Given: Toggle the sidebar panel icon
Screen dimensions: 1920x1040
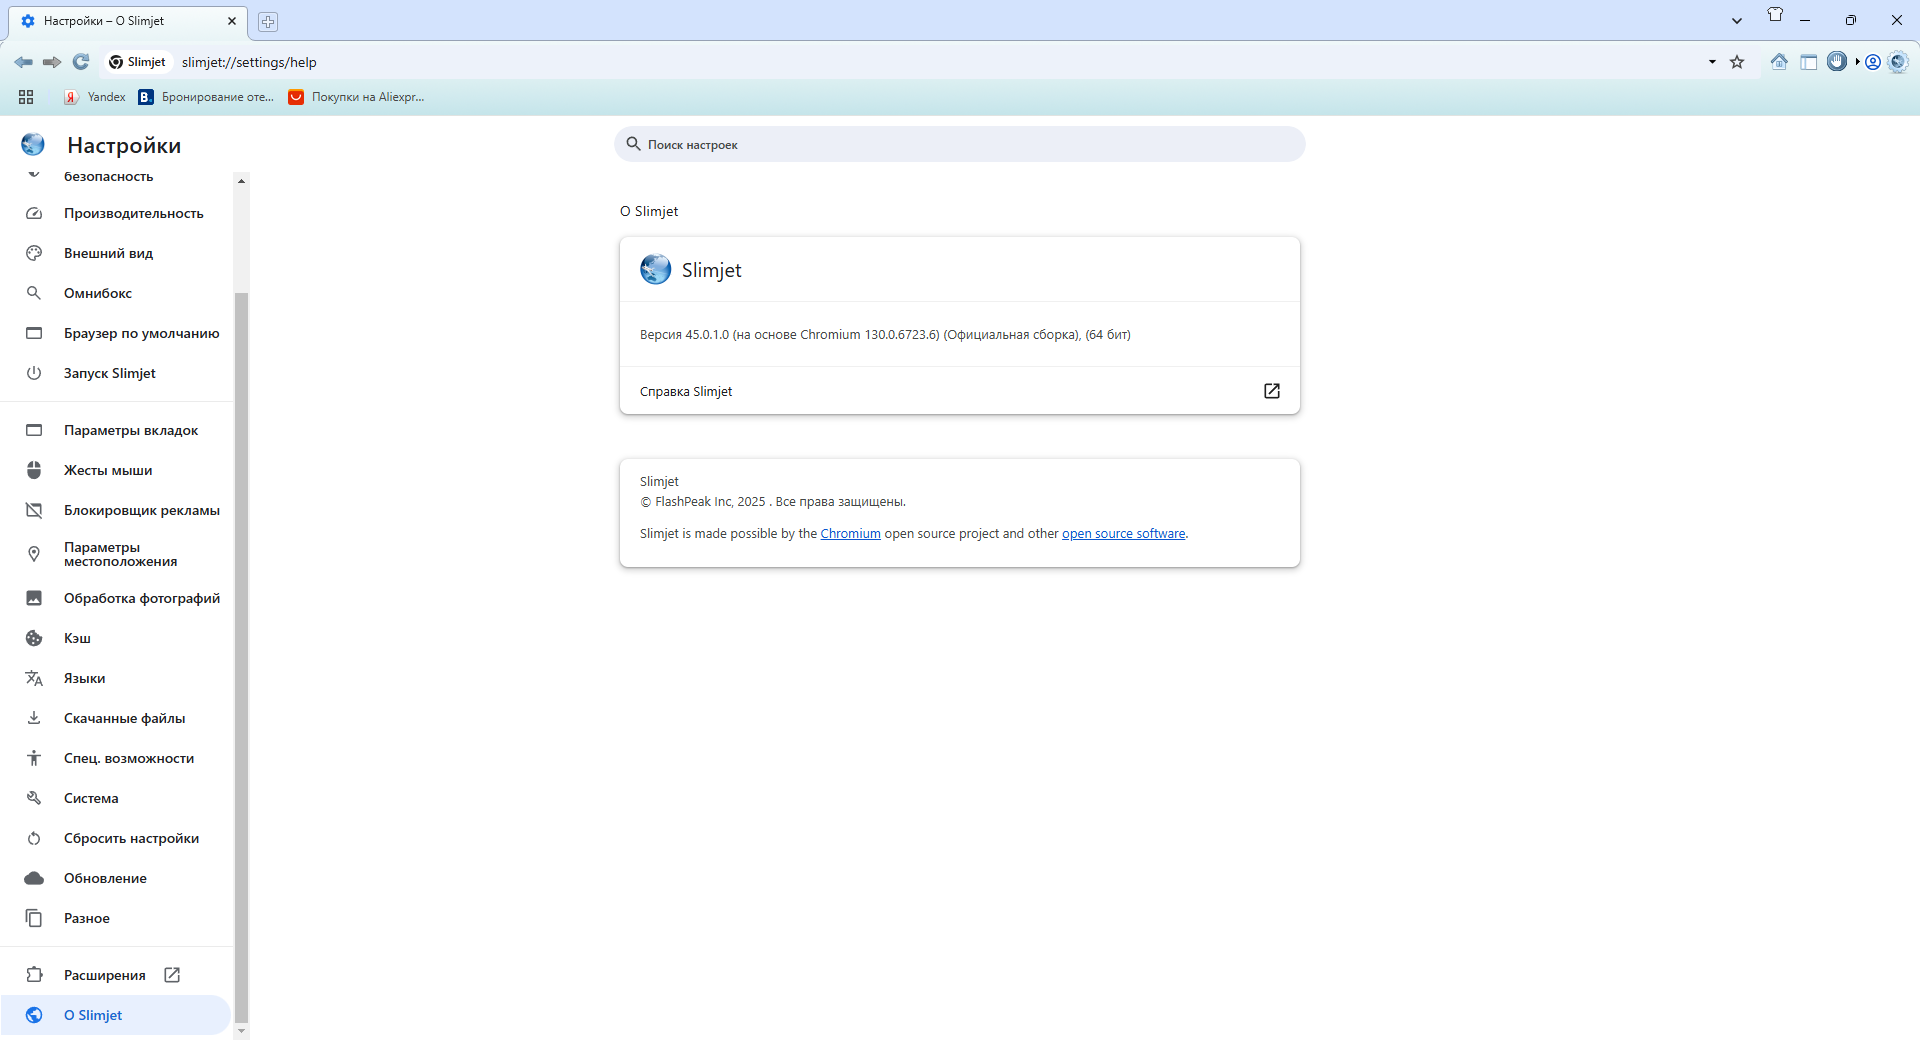Looking at the screenshot, I should [1808, 62].
